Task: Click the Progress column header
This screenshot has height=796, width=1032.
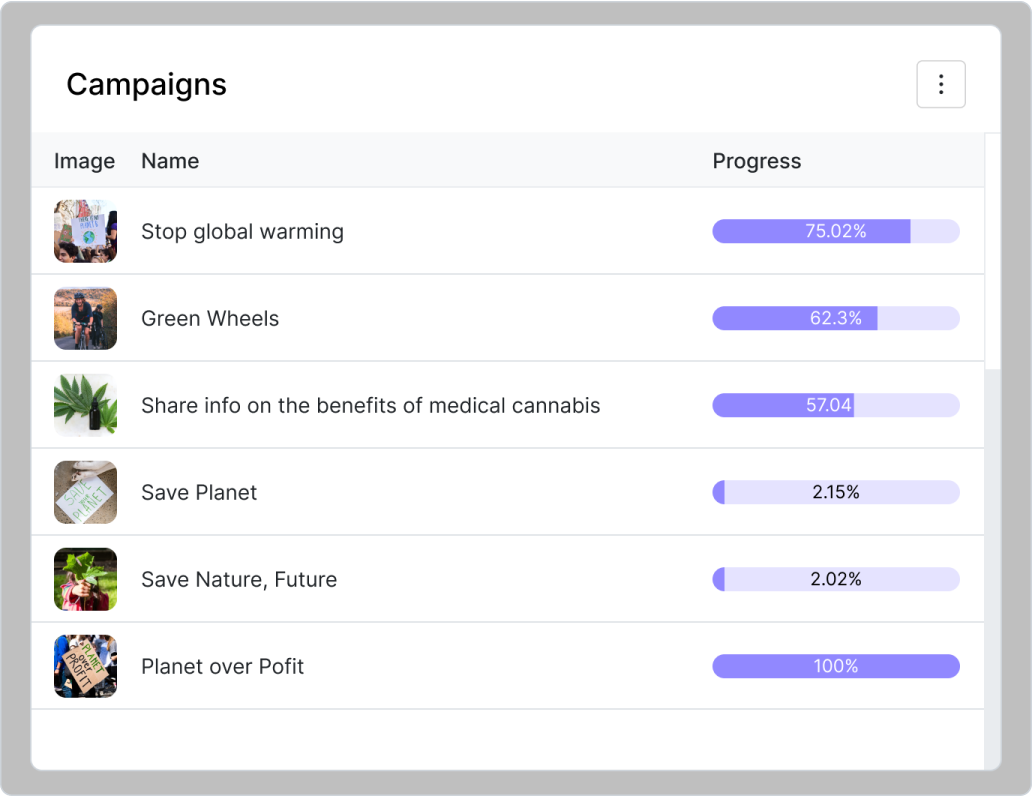Action: click(x=756, y=161)
